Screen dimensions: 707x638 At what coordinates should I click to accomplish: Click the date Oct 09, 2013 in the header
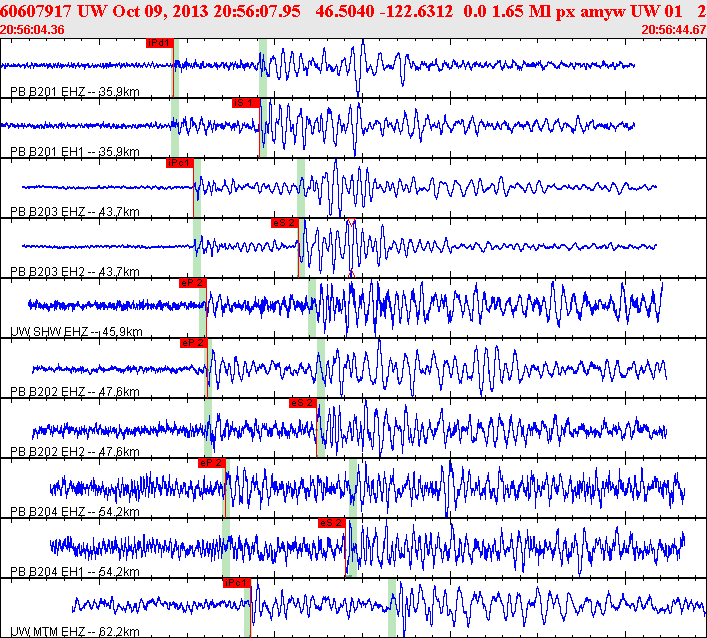coord(161,11)
